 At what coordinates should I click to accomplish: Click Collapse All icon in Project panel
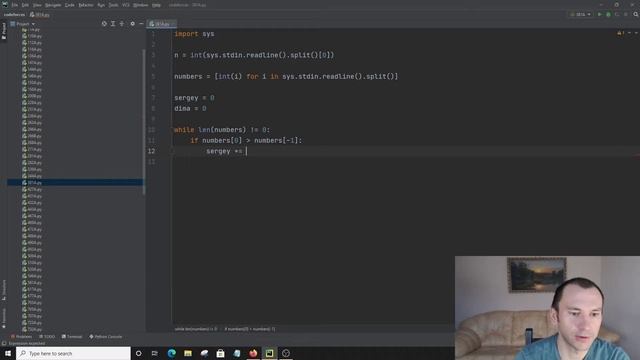[122, 24]
